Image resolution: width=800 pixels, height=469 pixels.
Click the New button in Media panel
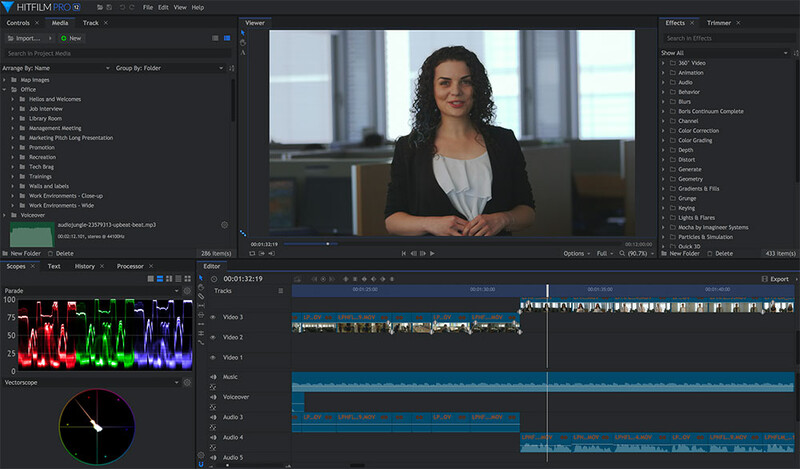point(71,38)
